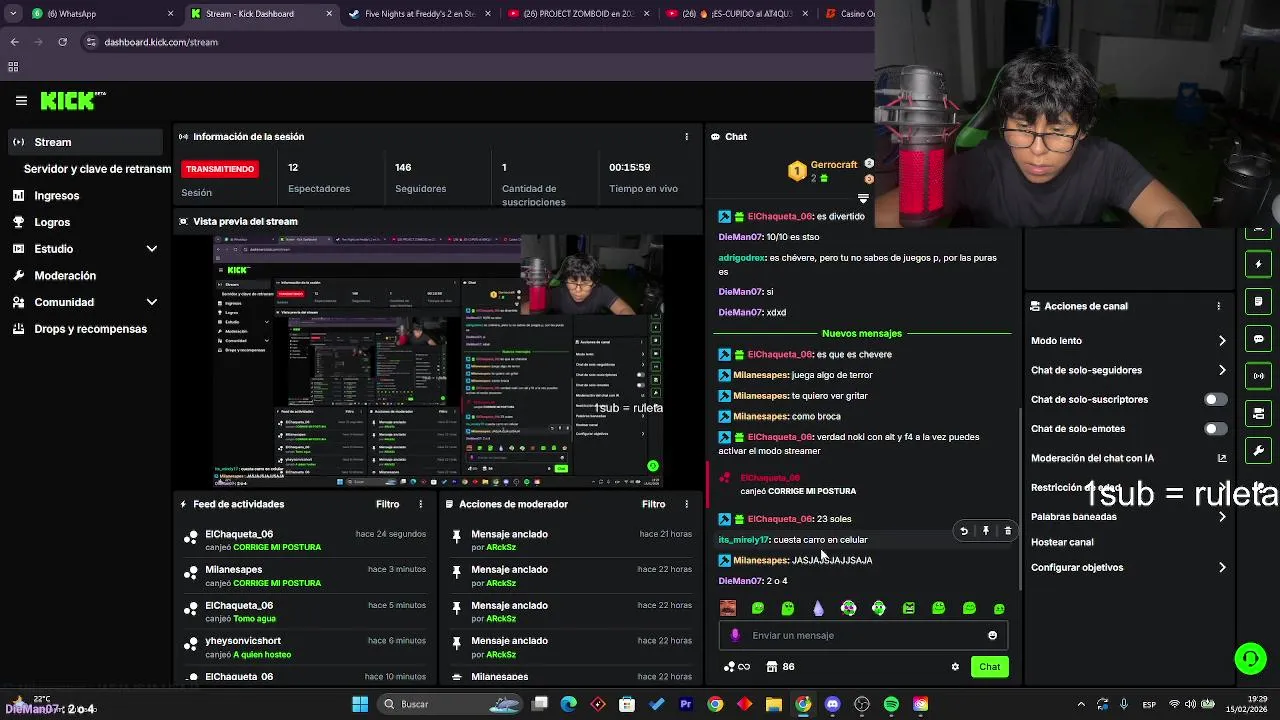The width and height of the screenshot is (1280, 720).
Task: Open Acciones de moderador options menu
Action: tap(686, 504)
